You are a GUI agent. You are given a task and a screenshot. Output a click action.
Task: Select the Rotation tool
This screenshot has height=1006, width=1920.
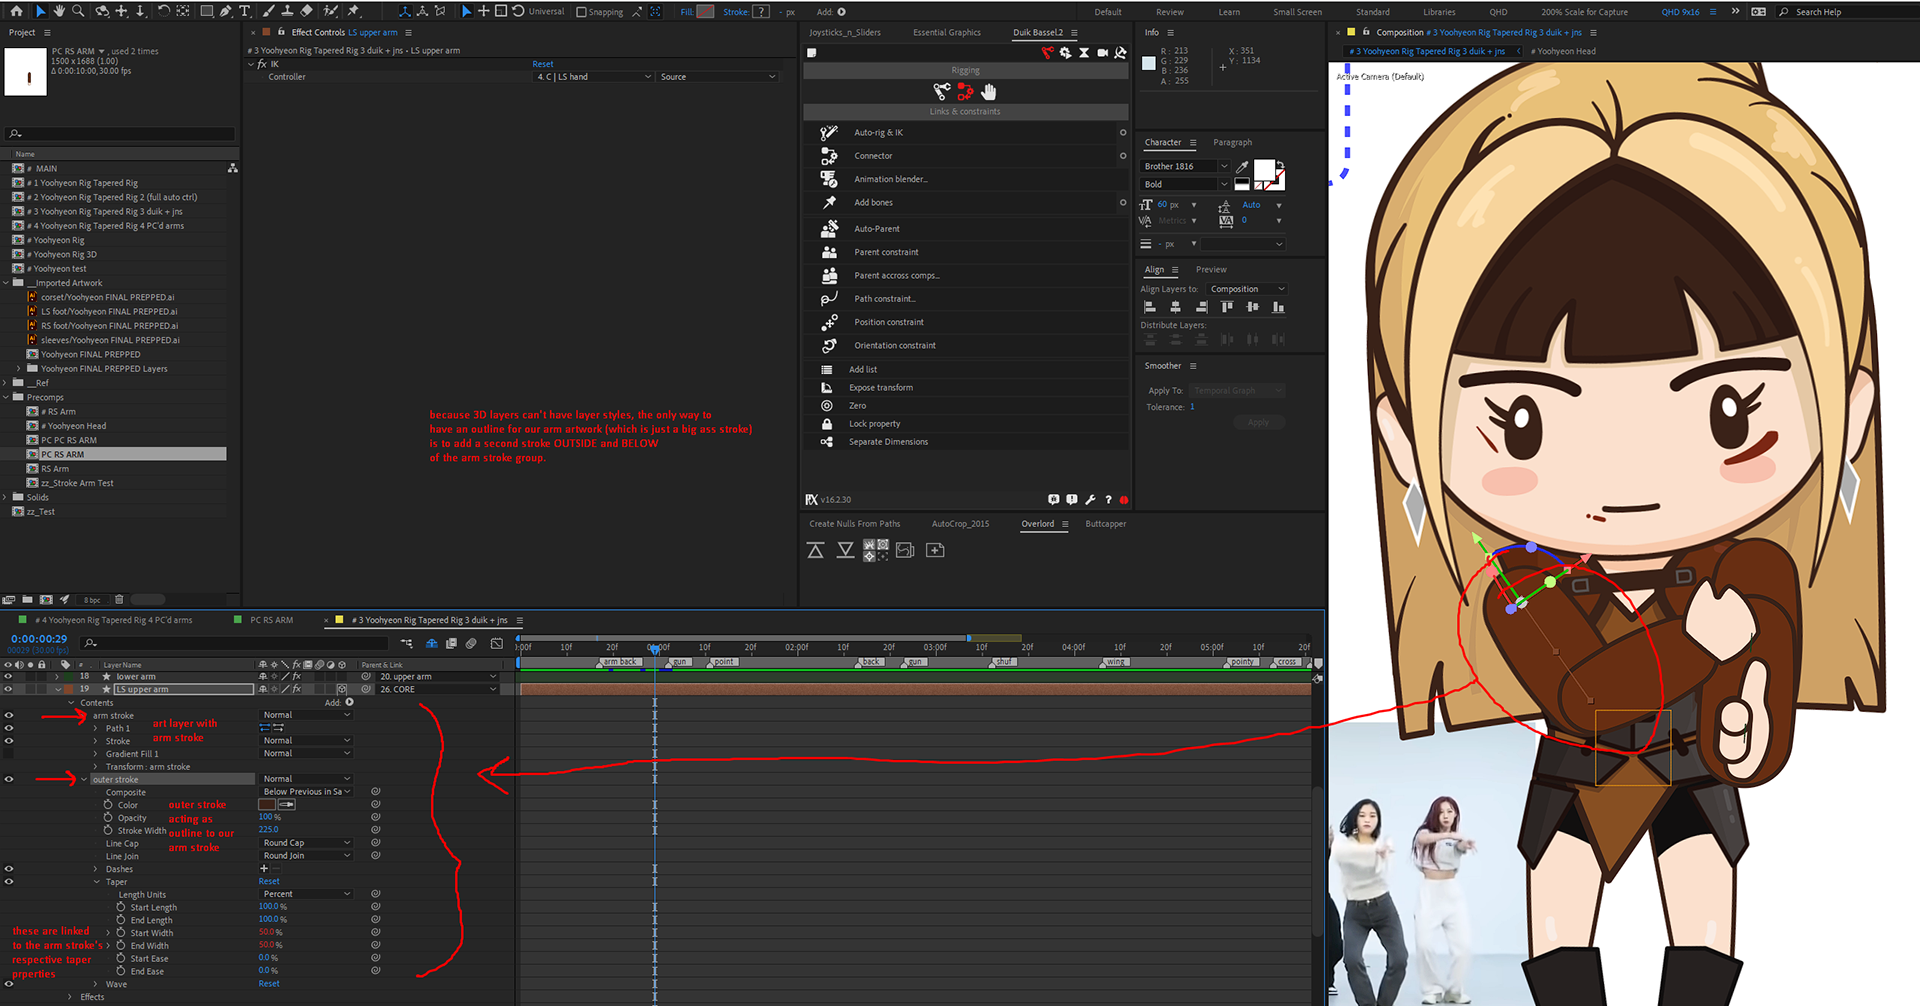pyautogui.click(x=164, y=11)
